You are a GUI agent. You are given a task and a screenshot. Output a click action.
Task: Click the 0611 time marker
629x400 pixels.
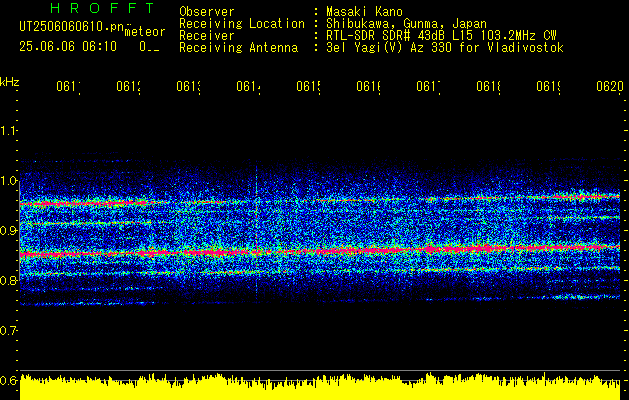[x=68, y=87]
